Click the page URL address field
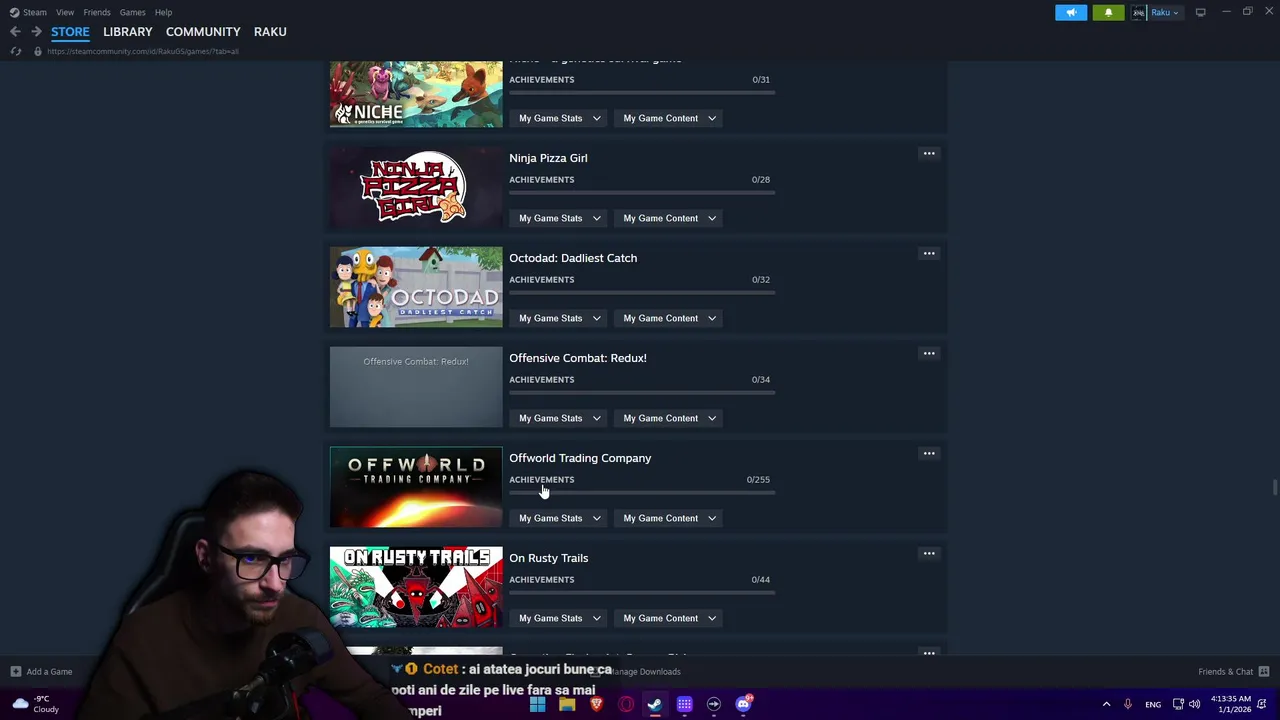This screenshot has height=720, width=1280. pos(142,51)
